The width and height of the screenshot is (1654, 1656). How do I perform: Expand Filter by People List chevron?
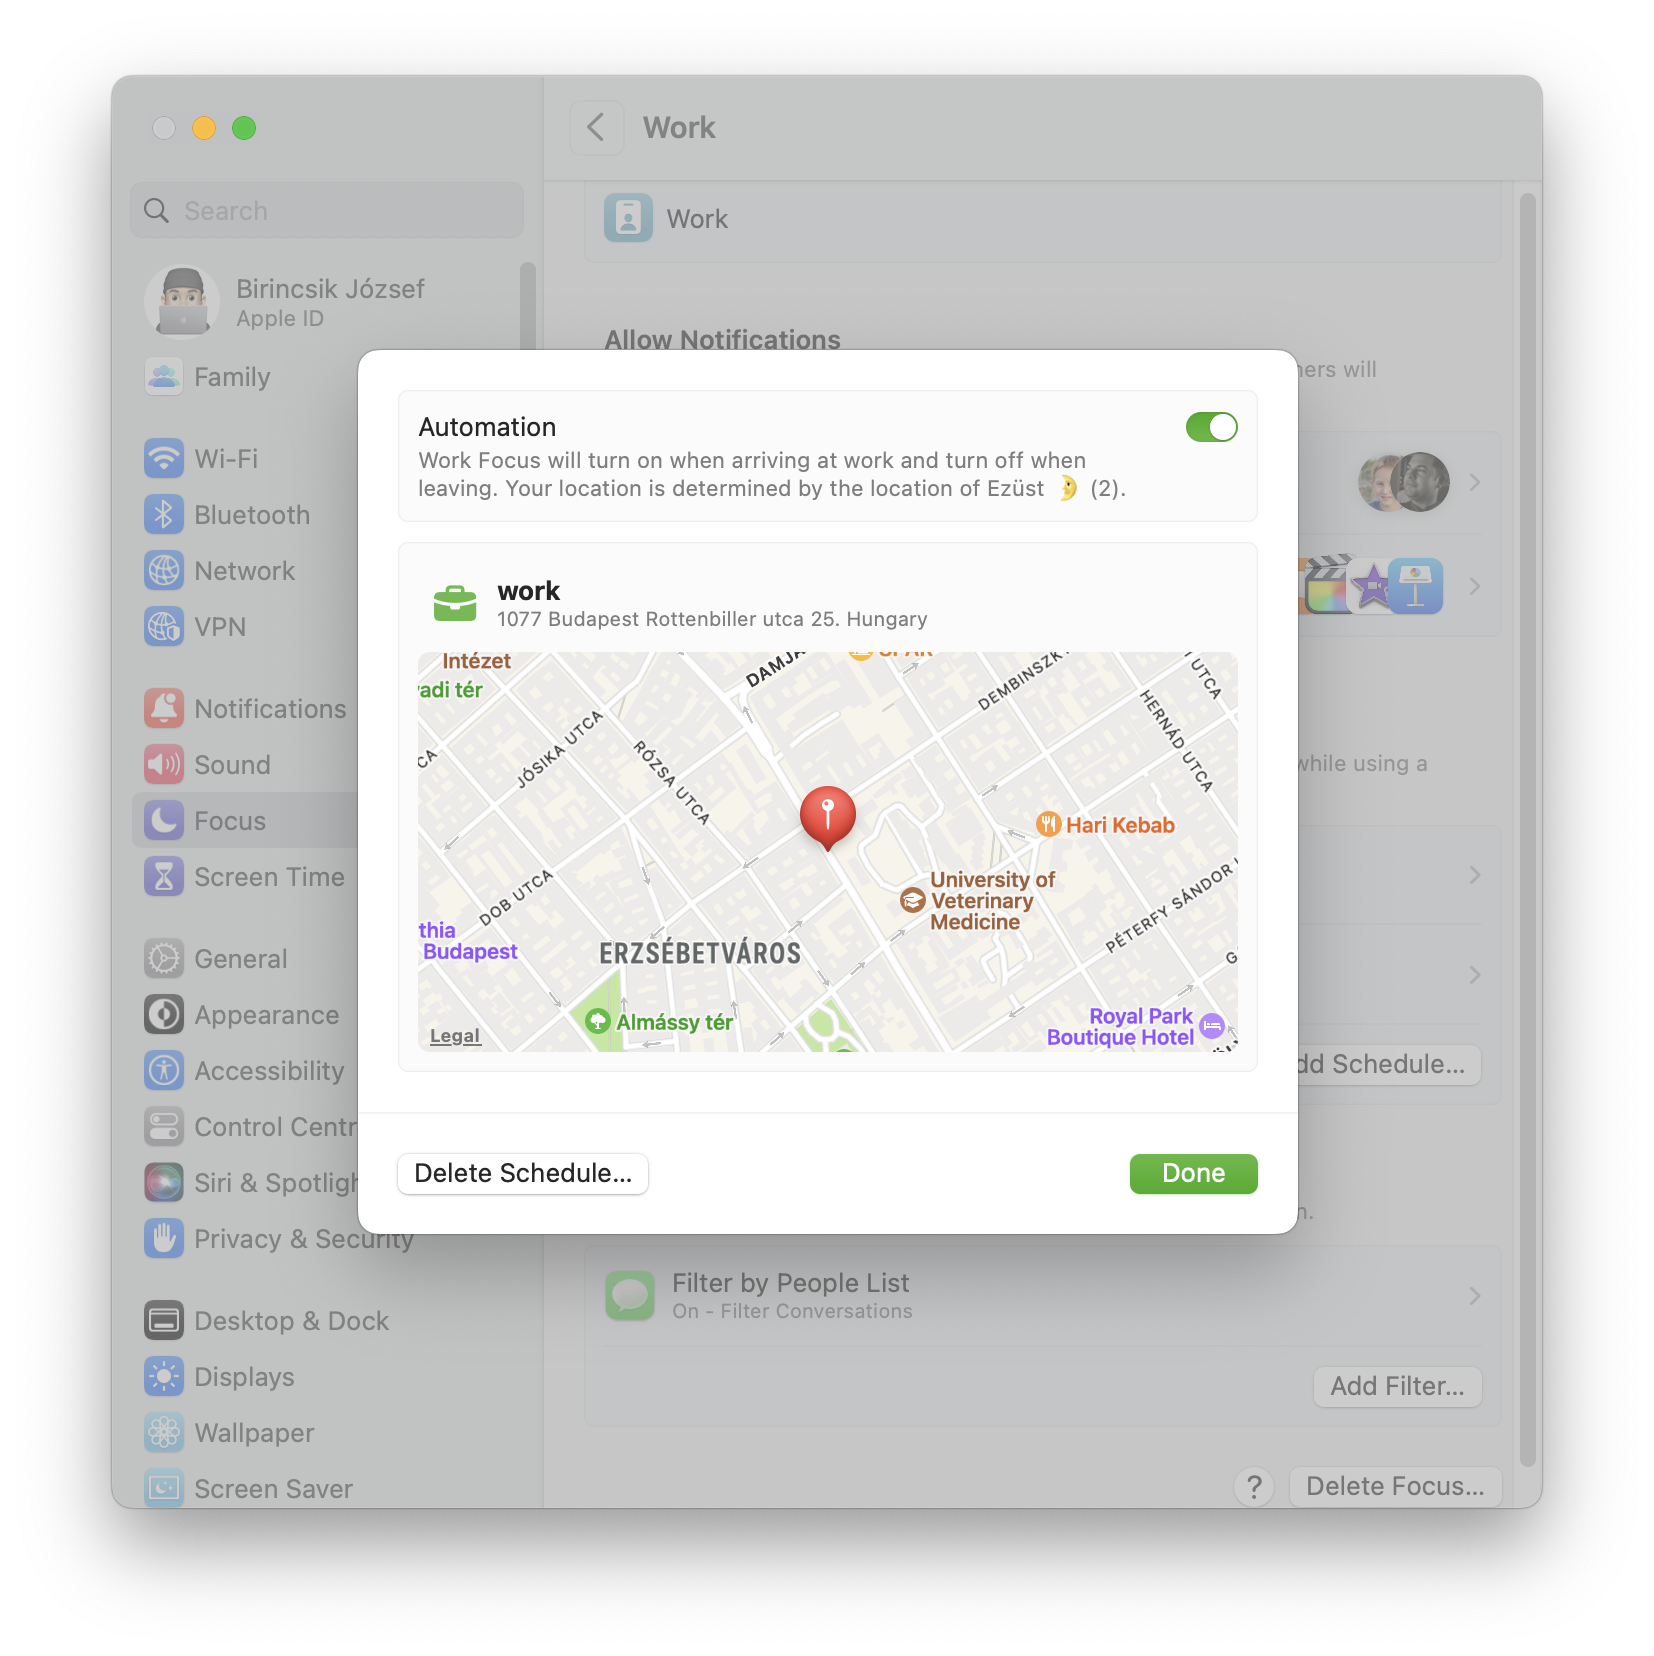[1475, 1296]
